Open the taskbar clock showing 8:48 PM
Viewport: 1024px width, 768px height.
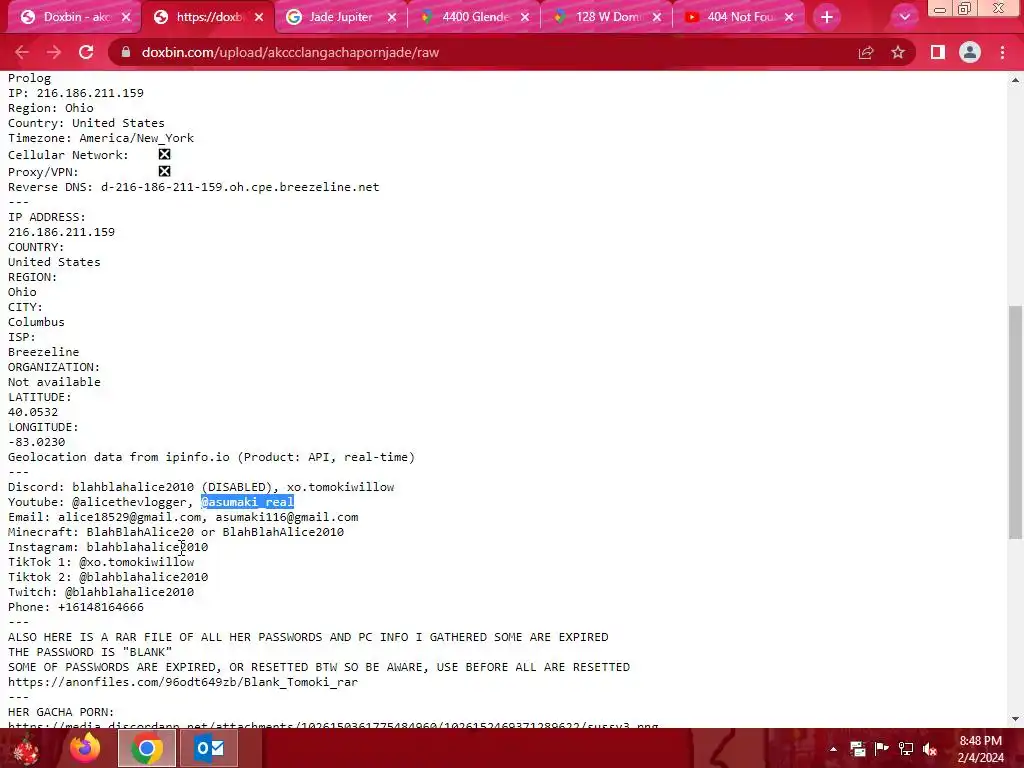pyautogui.click(x=980, y=749)
